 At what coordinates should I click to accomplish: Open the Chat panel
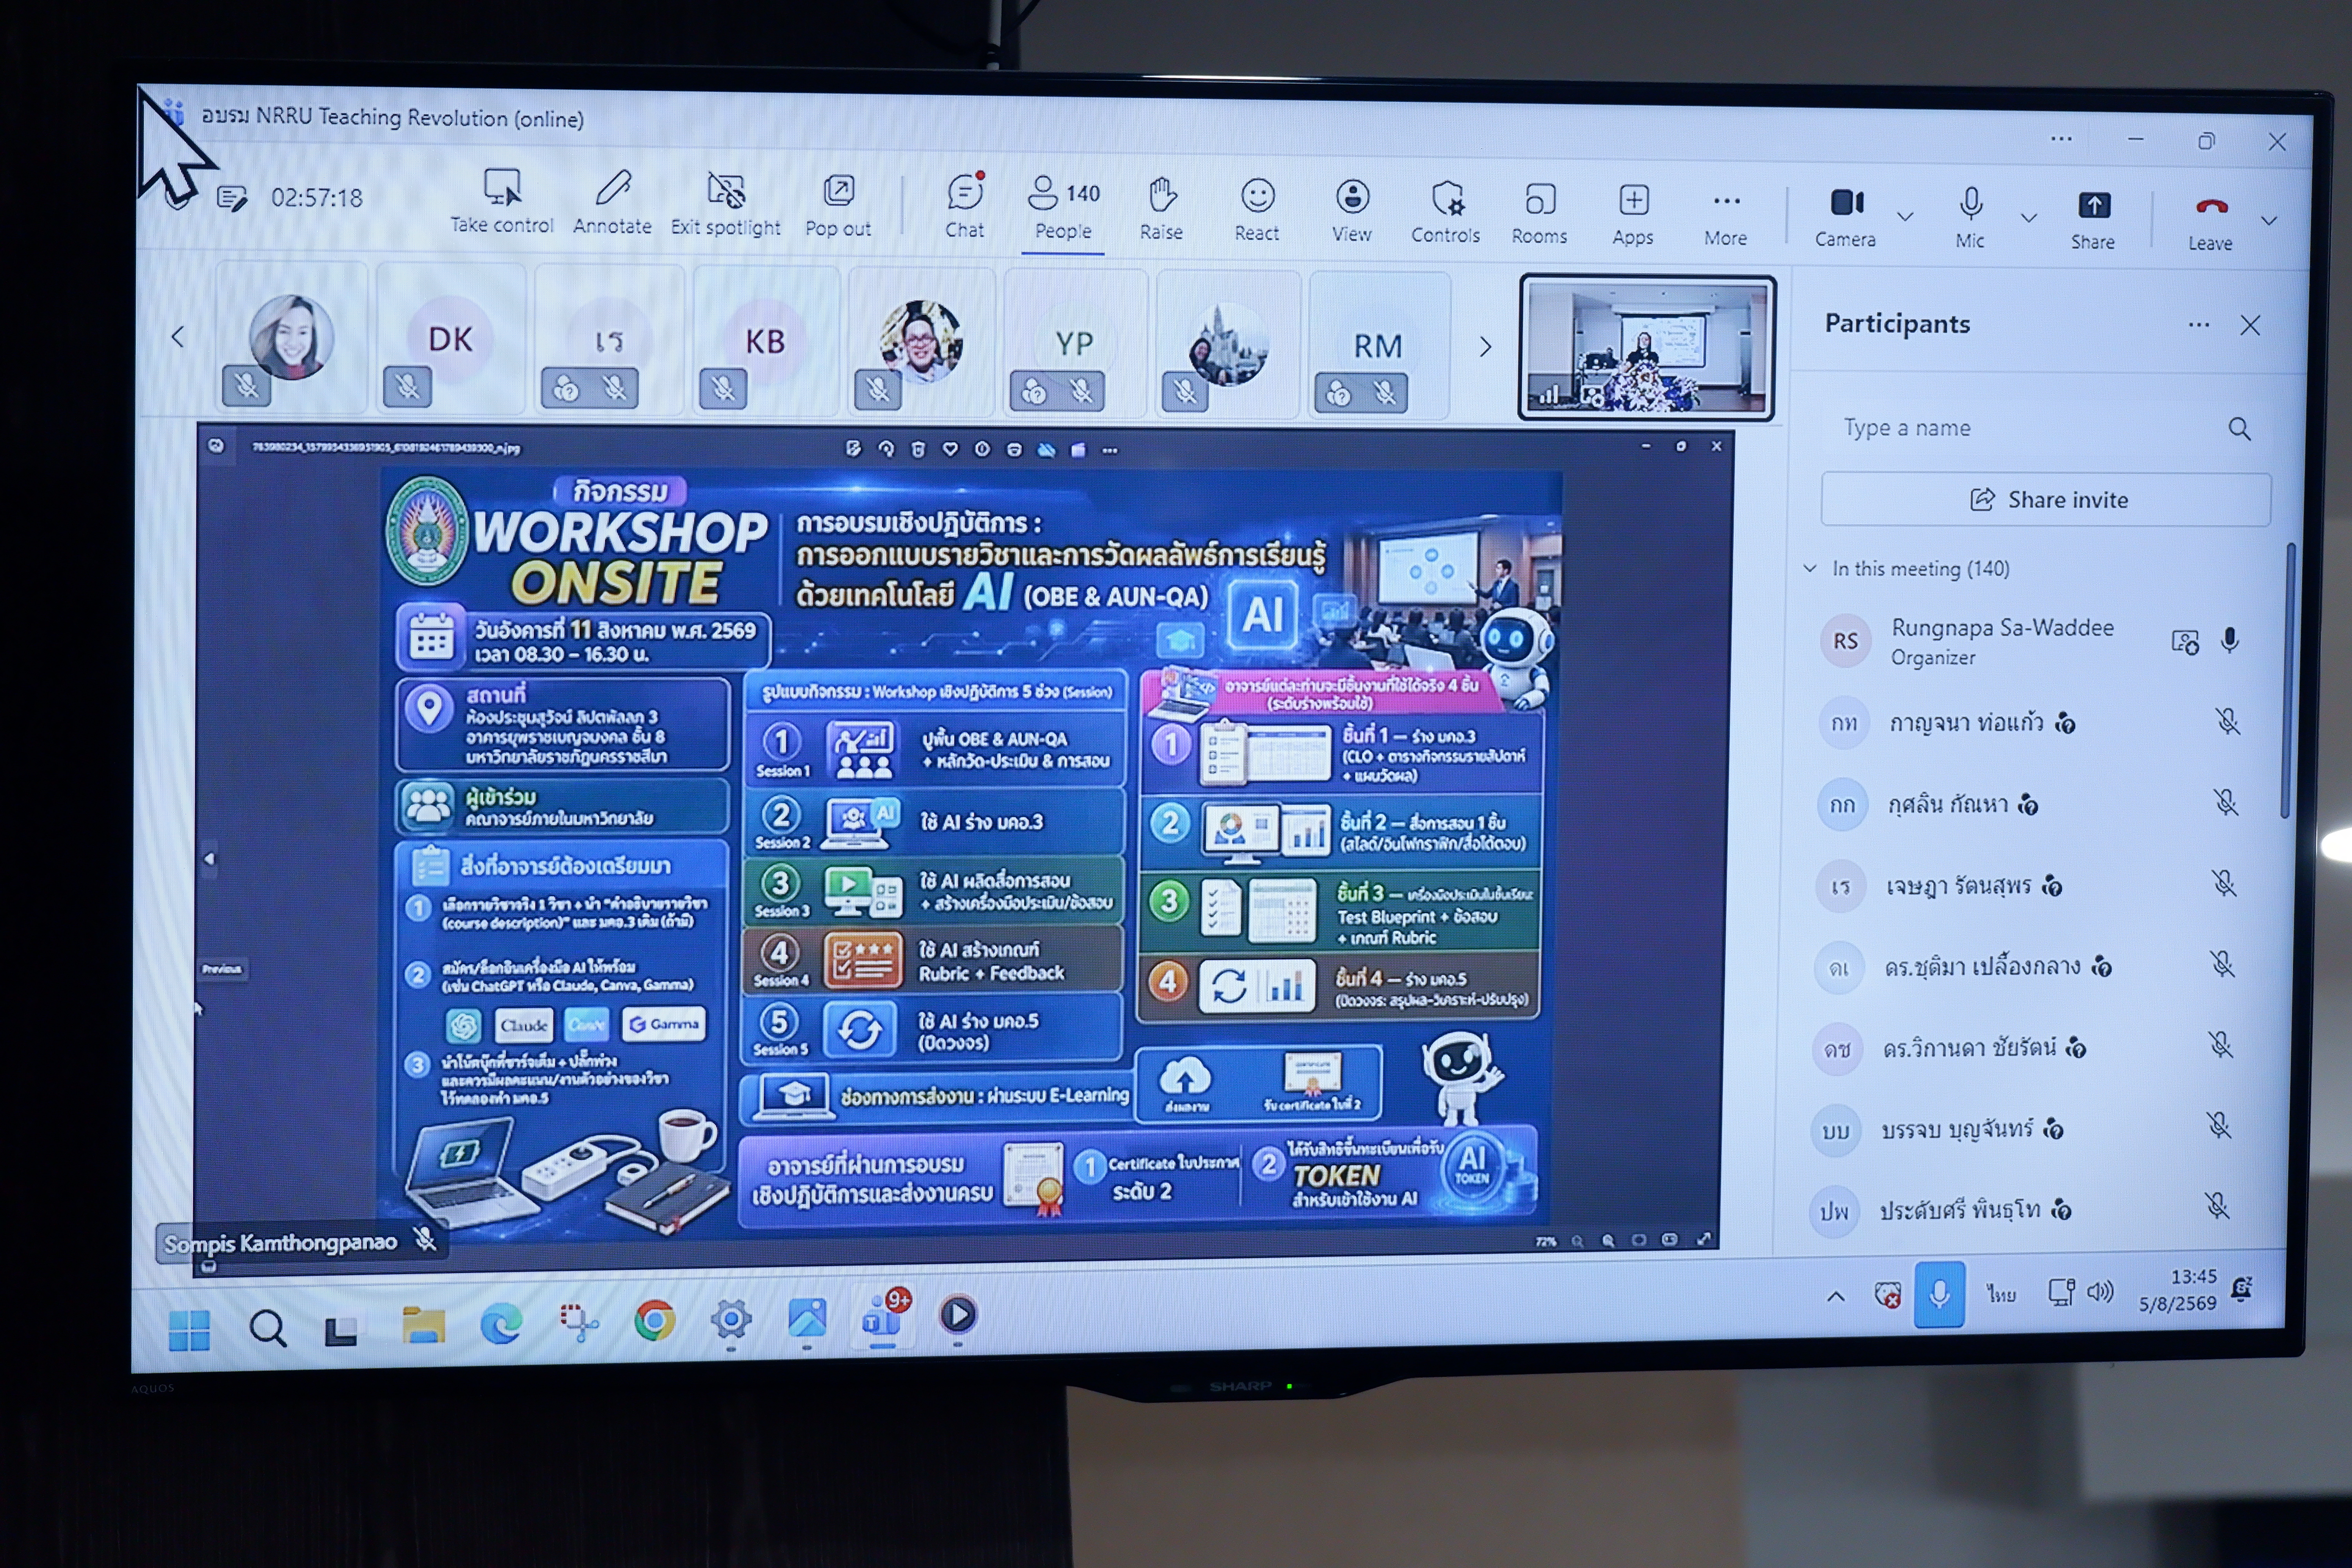tap(965, 205)
